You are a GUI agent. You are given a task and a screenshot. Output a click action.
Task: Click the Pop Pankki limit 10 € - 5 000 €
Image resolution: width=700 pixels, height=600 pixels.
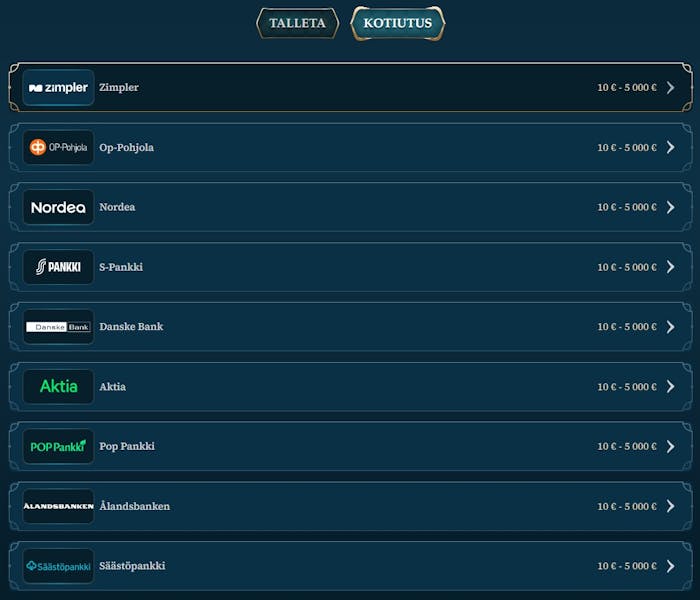(627, 446)
